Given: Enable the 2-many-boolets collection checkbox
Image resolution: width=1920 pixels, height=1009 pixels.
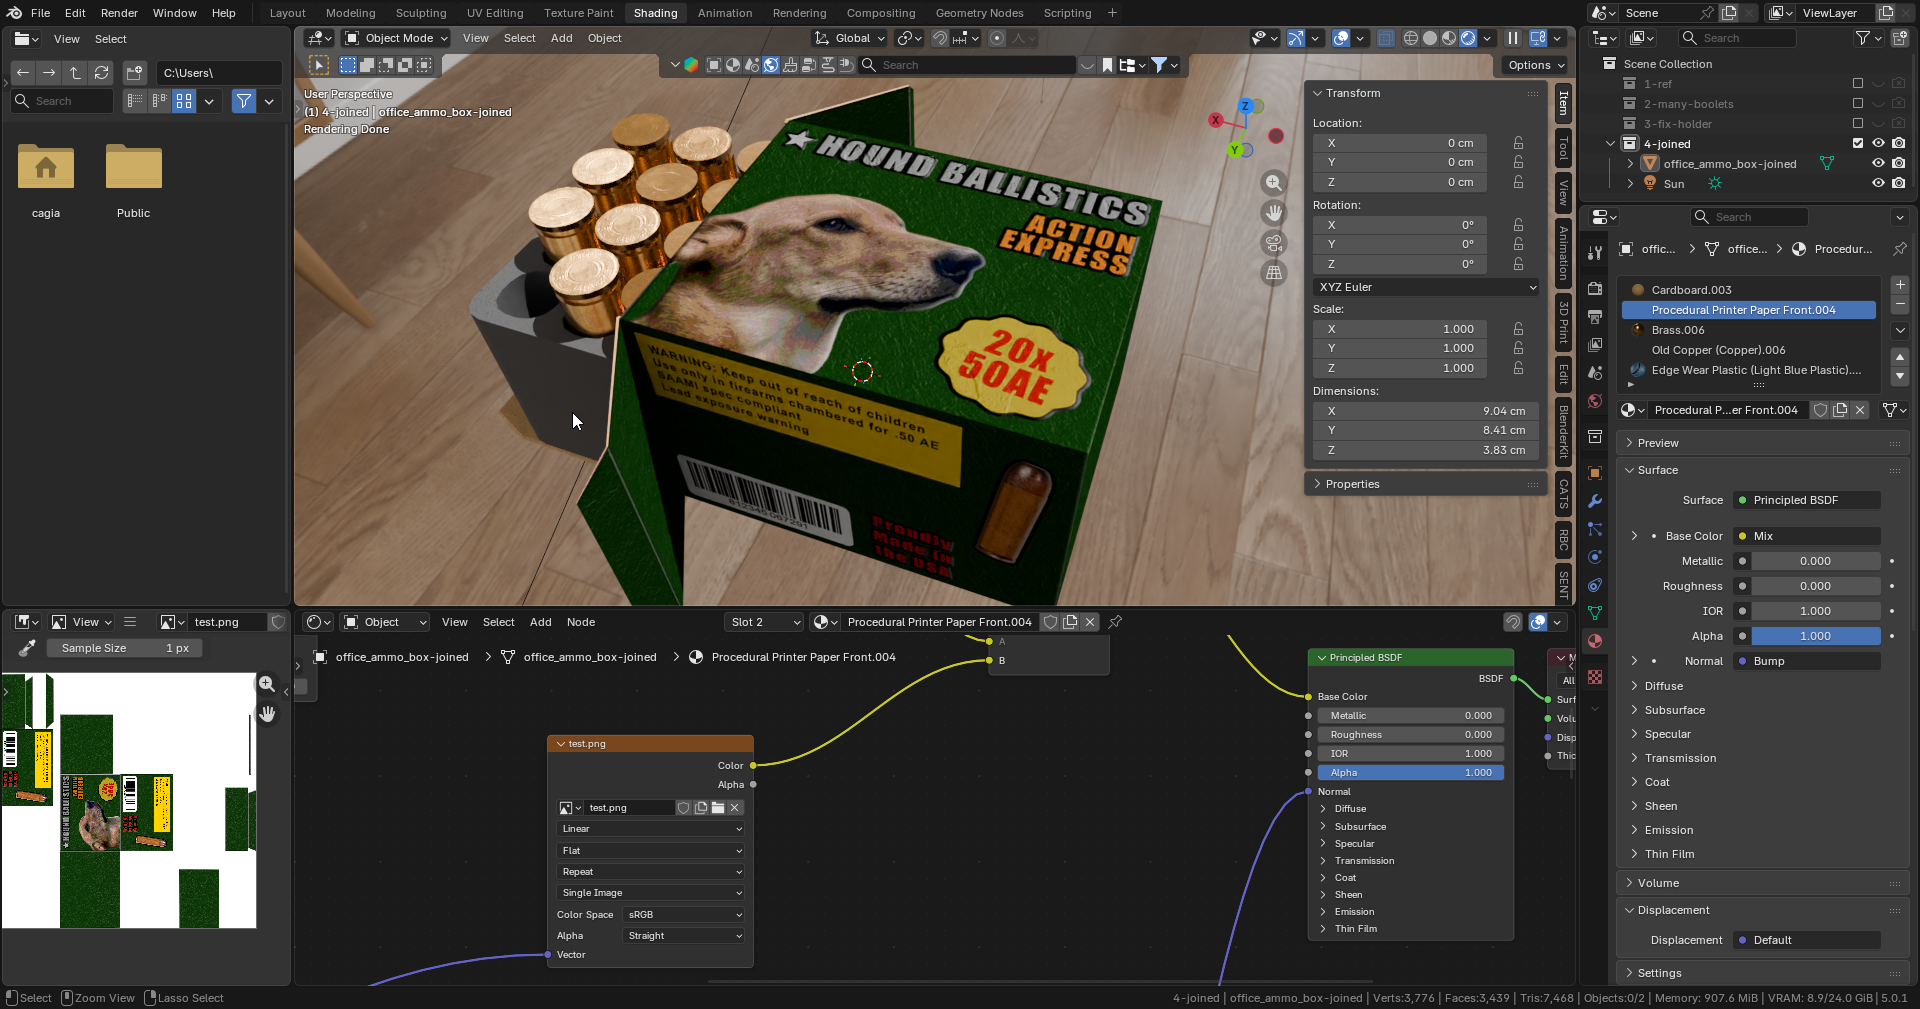Looking at the screenshot, I should (1858, 104).
